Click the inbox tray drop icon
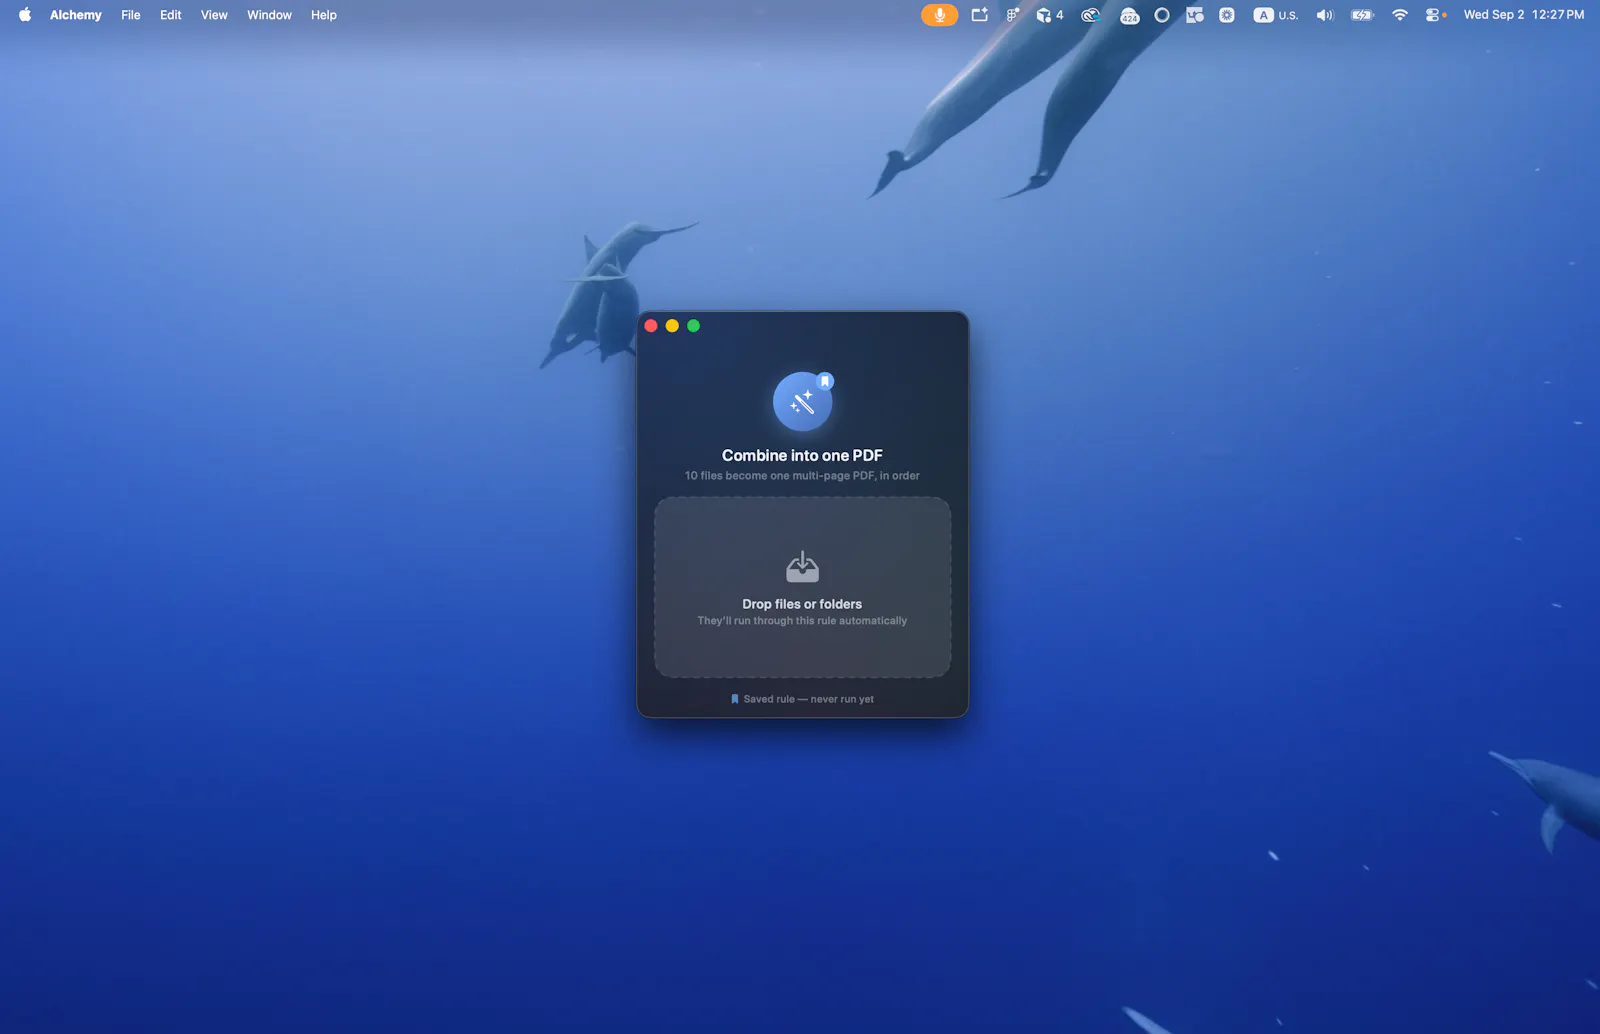 point(802,567)
